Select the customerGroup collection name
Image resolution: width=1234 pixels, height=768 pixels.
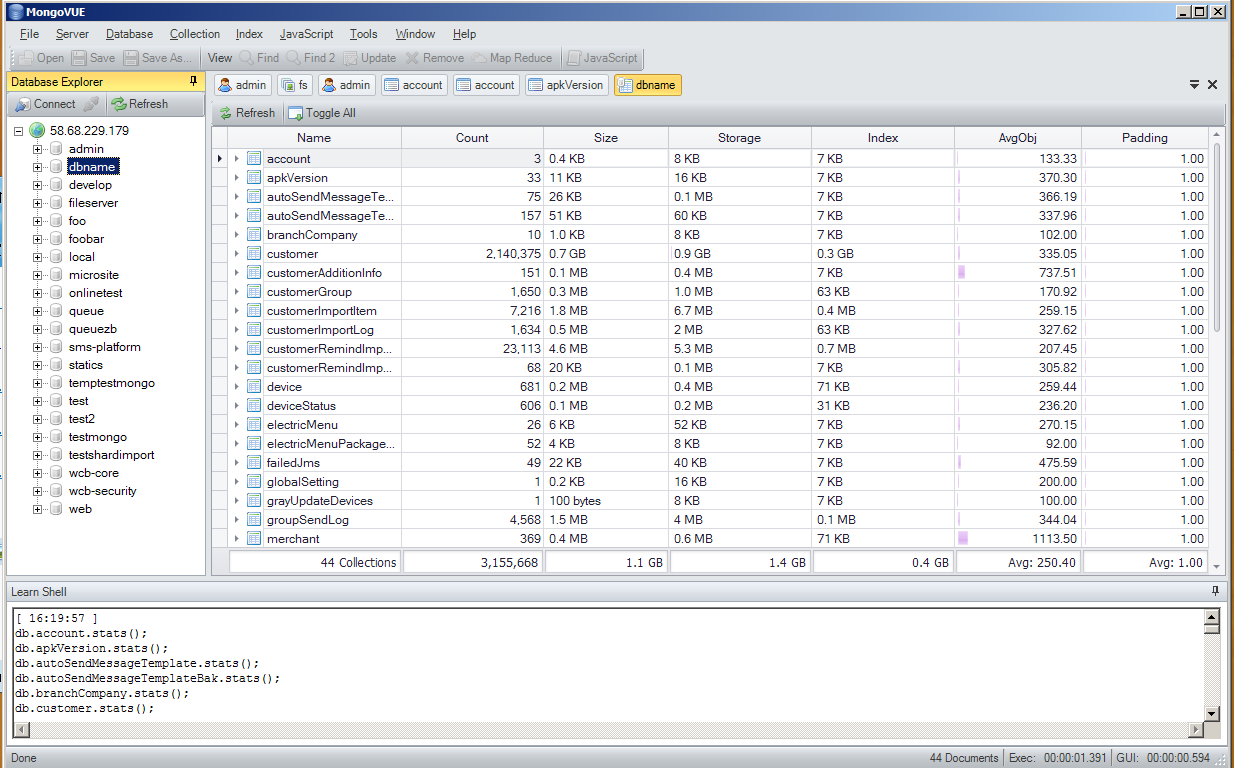tap(309, 292)
